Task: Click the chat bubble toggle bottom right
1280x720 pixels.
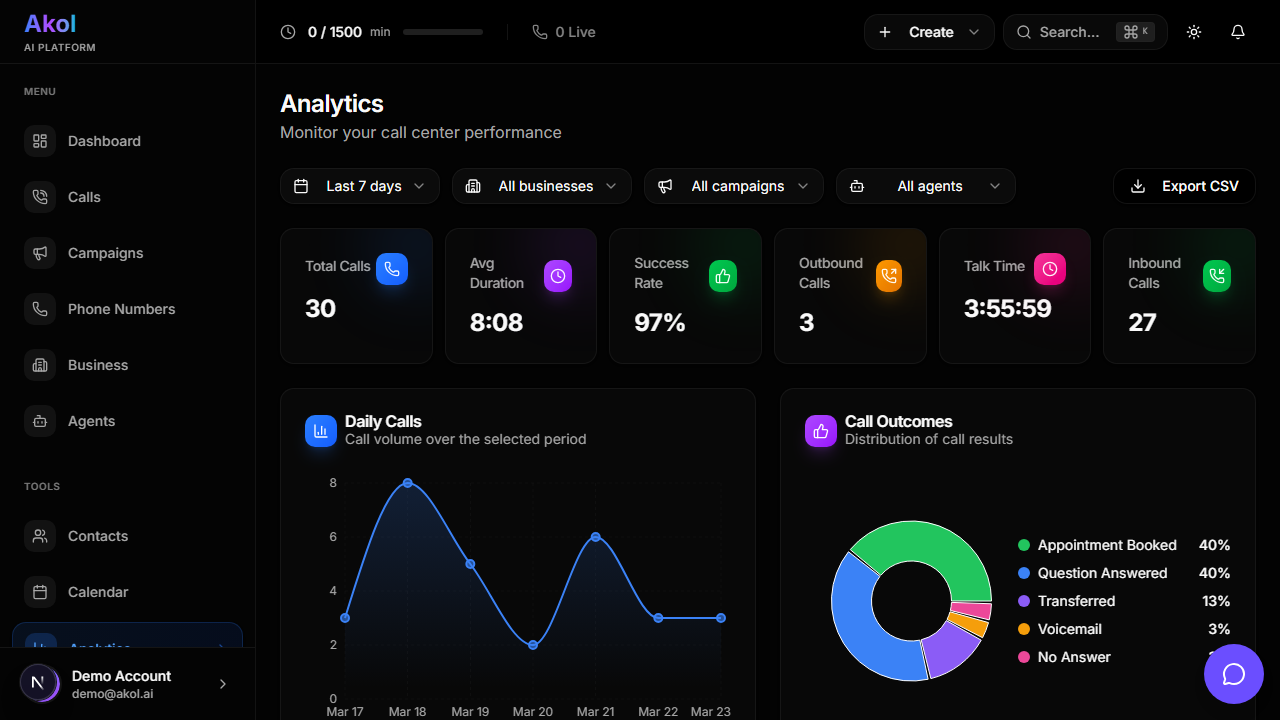Action: coord(1234,674)
